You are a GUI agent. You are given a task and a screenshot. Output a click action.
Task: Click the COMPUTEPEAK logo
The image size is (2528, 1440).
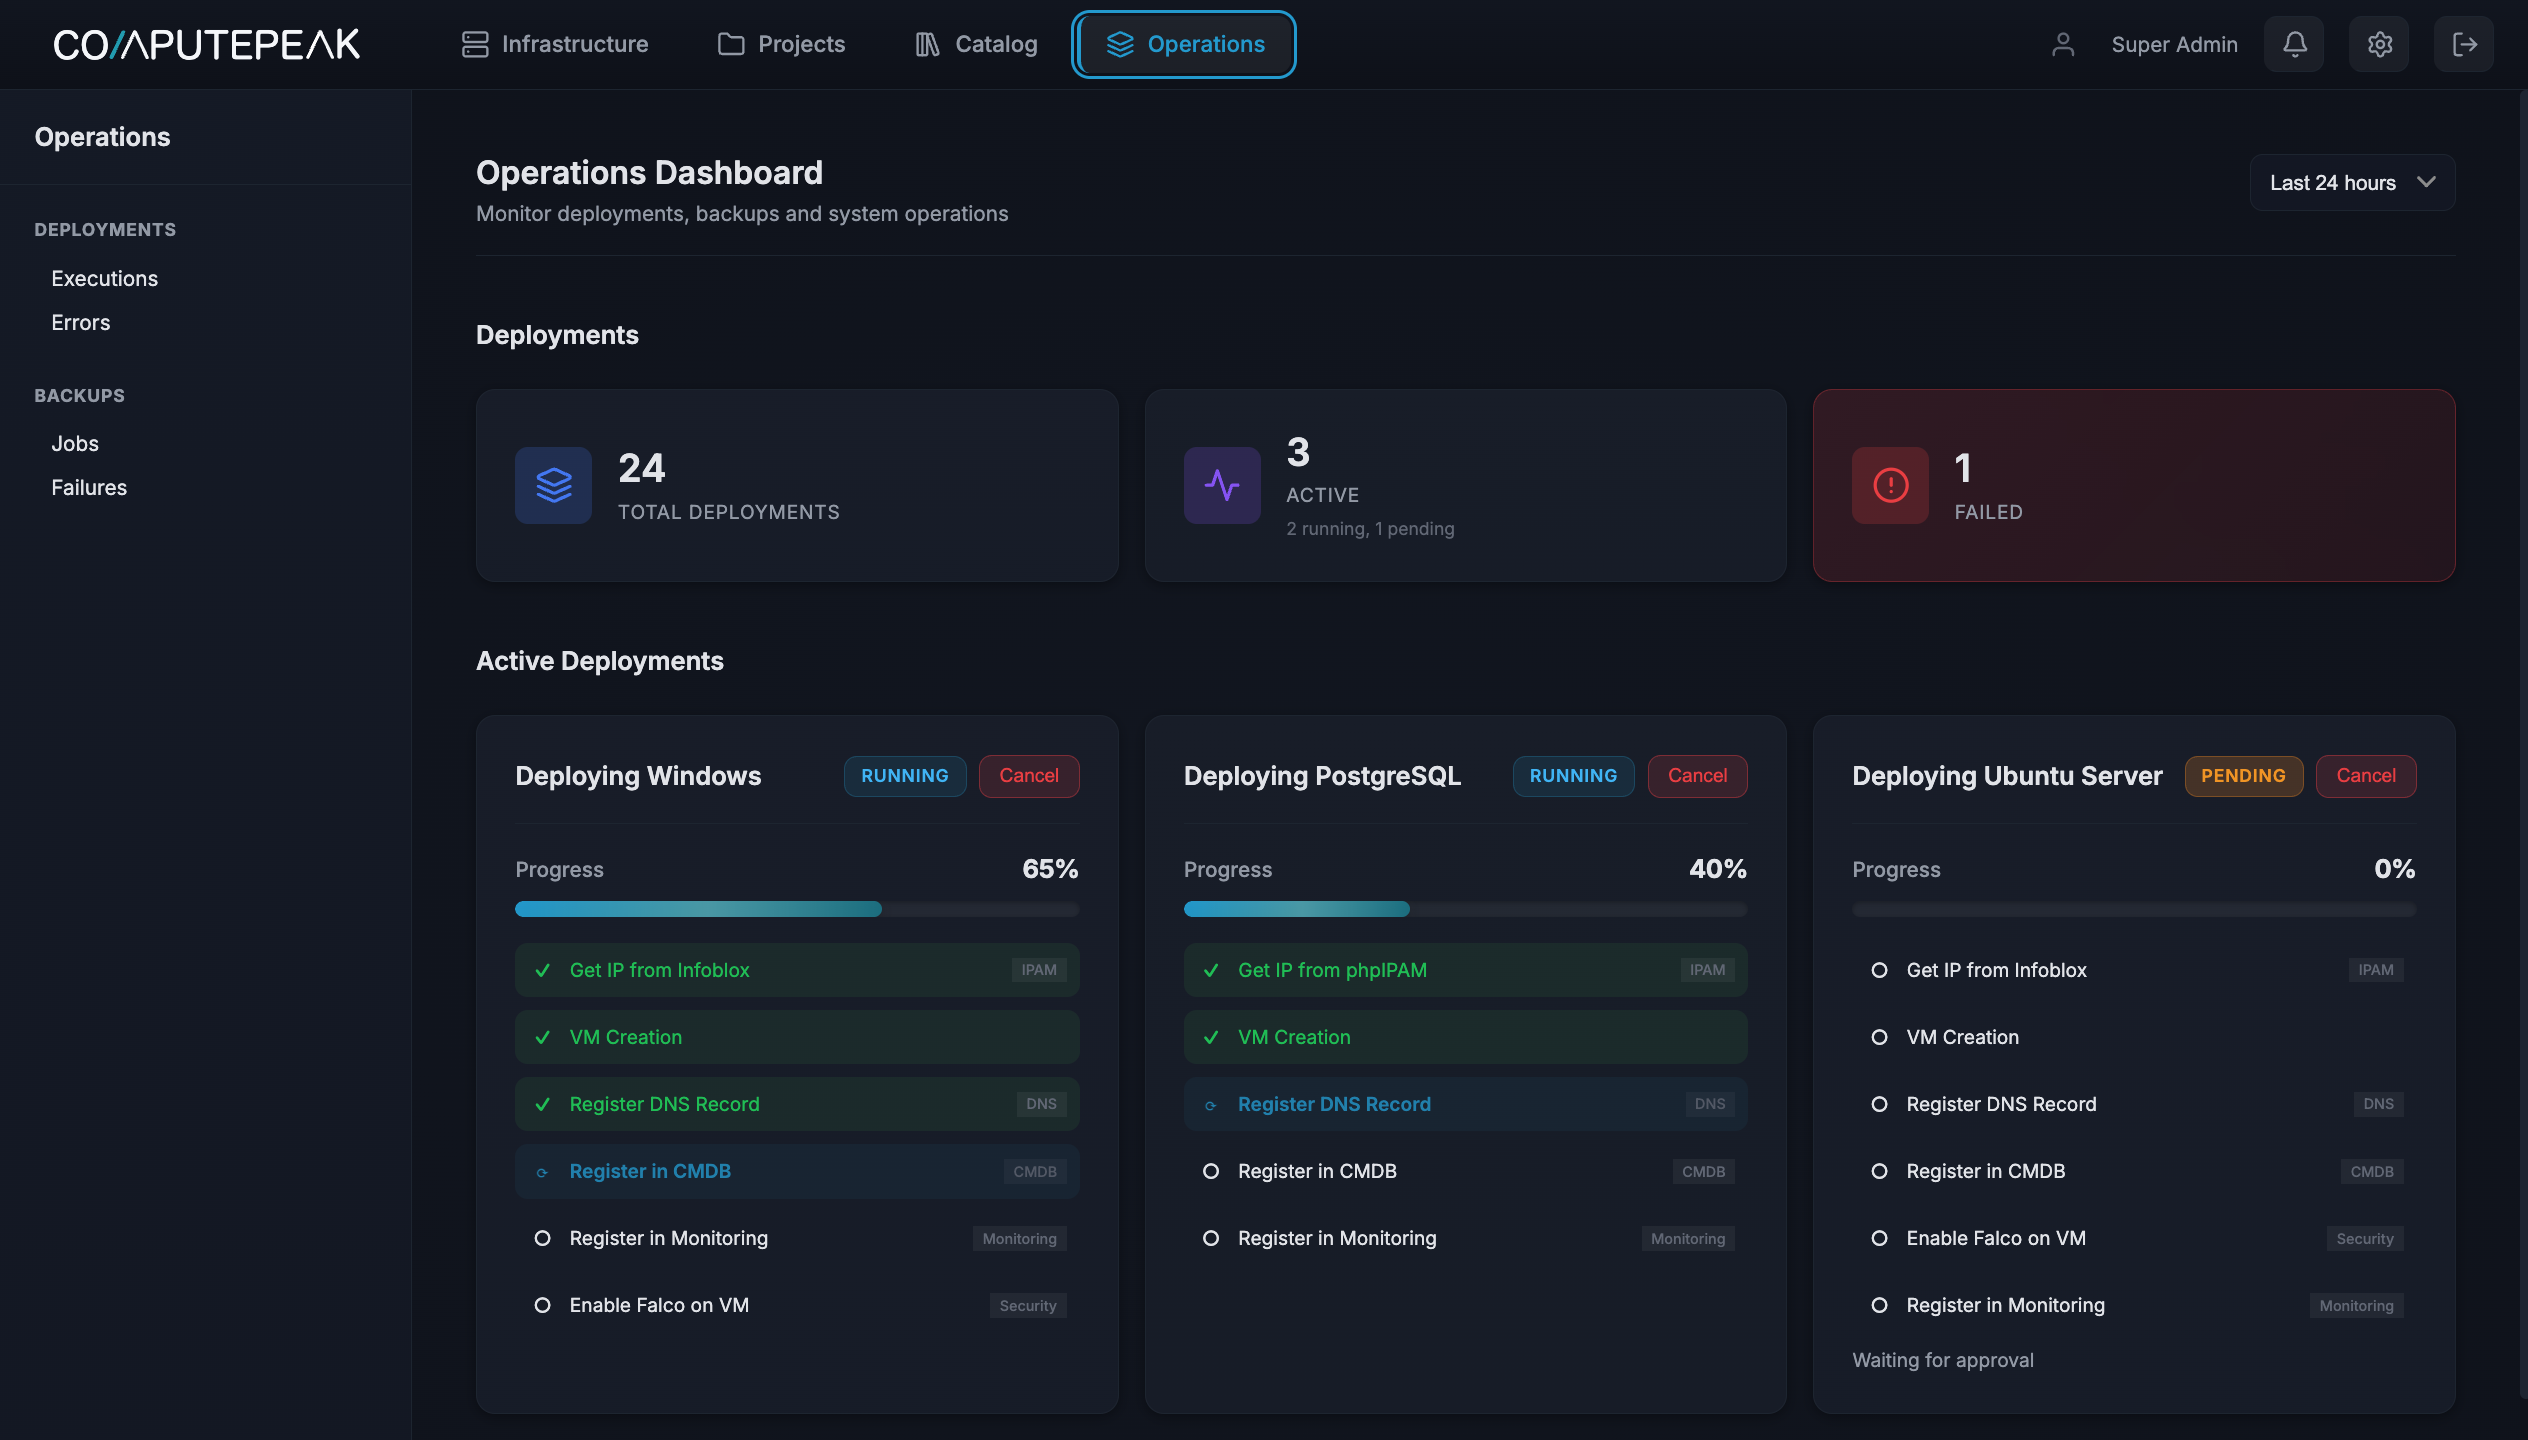(x=207, y=44)
